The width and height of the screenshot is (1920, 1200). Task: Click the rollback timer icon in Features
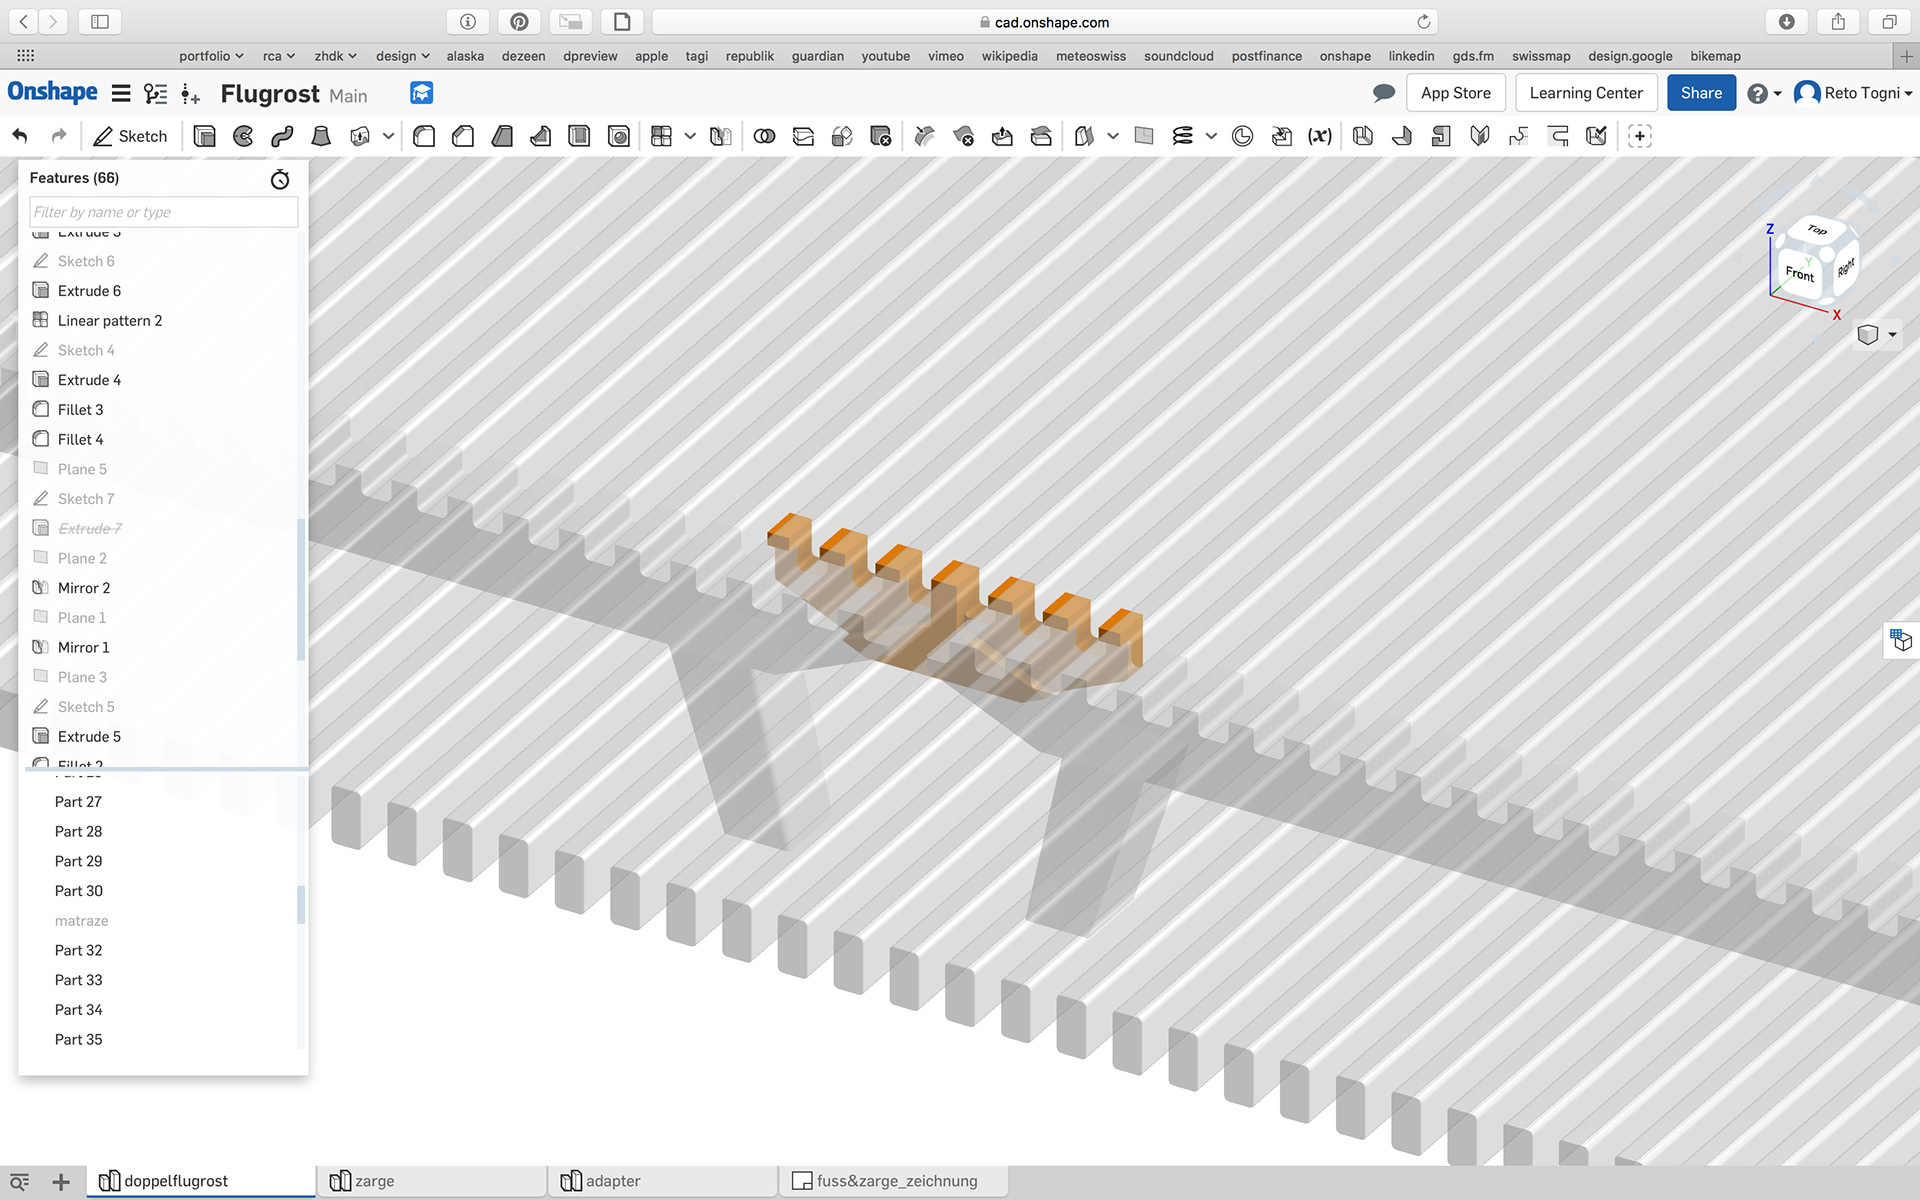pos(280,179)
